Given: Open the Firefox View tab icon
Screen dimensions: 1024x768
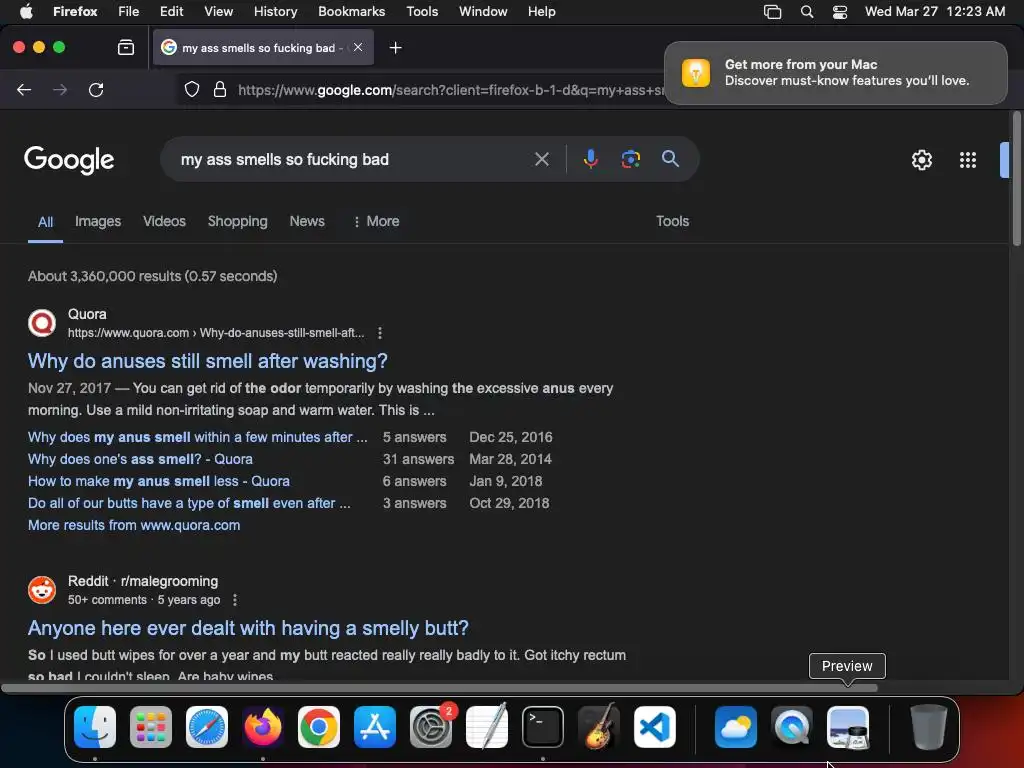Looking at the screenshot, I should pos(126,47).
